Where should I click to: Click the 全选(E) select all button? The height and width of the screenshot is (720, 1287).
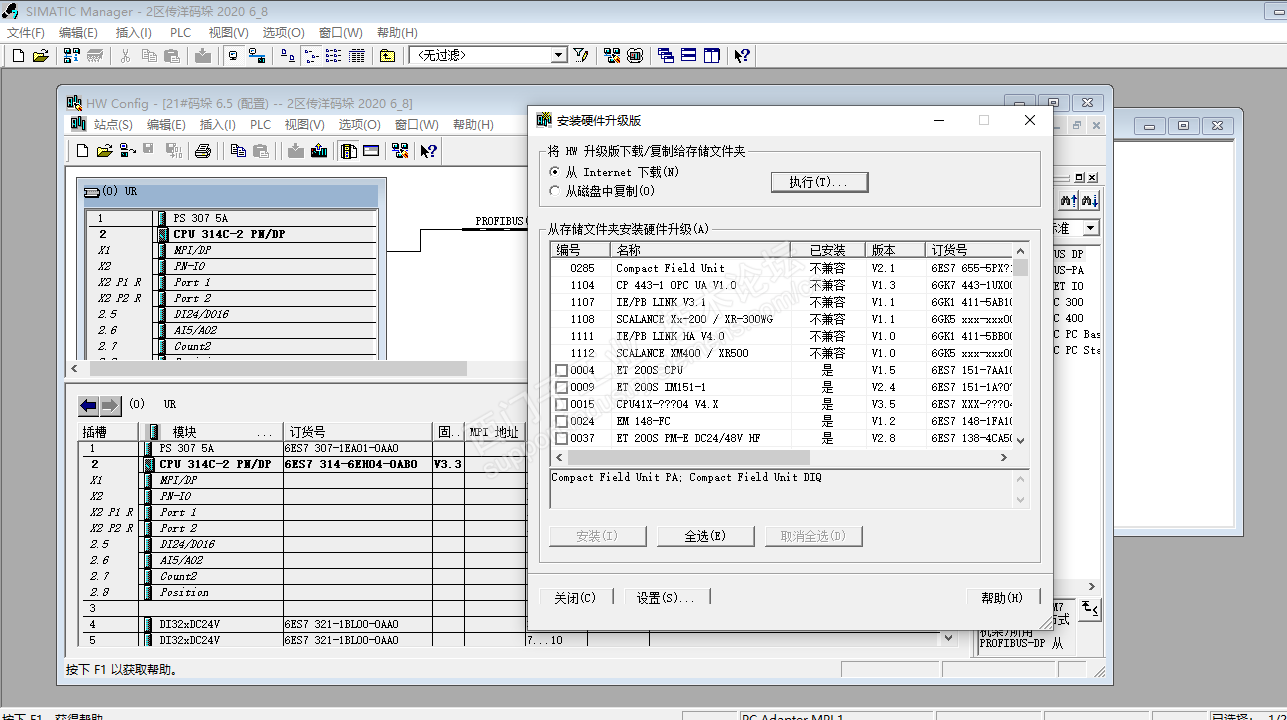point(705,536)
